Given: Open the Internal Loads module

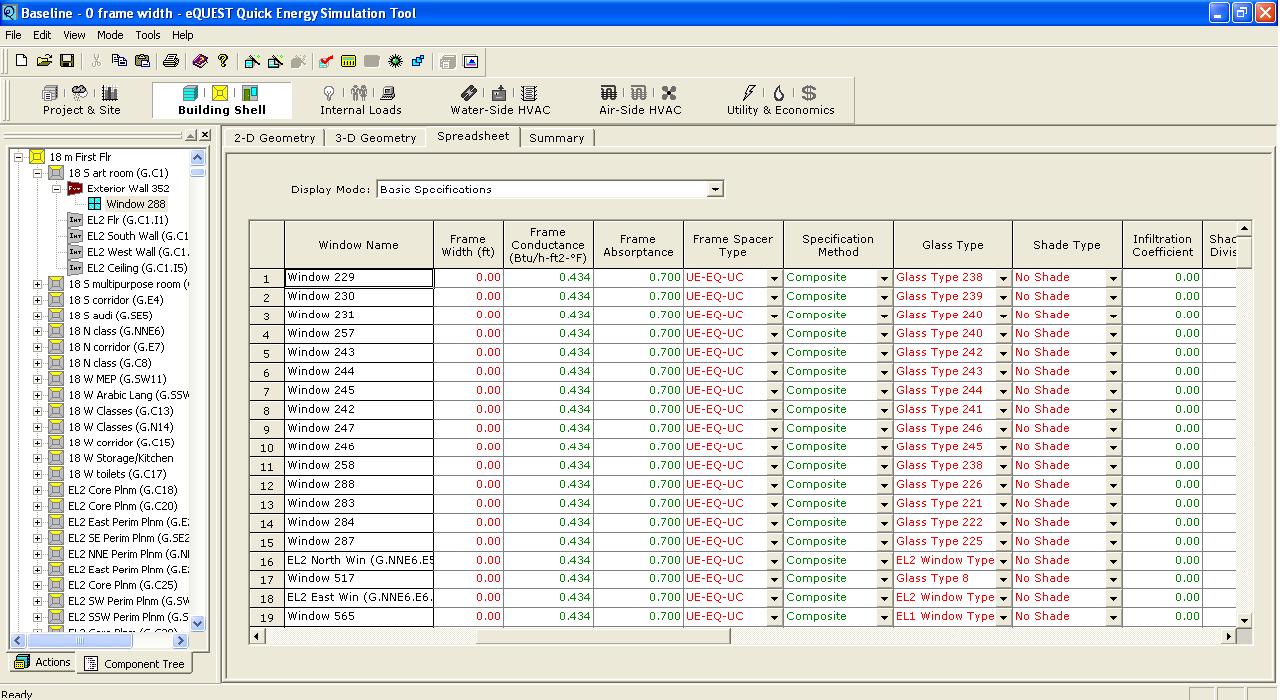Looking at the screenshot, I should 360,101.
